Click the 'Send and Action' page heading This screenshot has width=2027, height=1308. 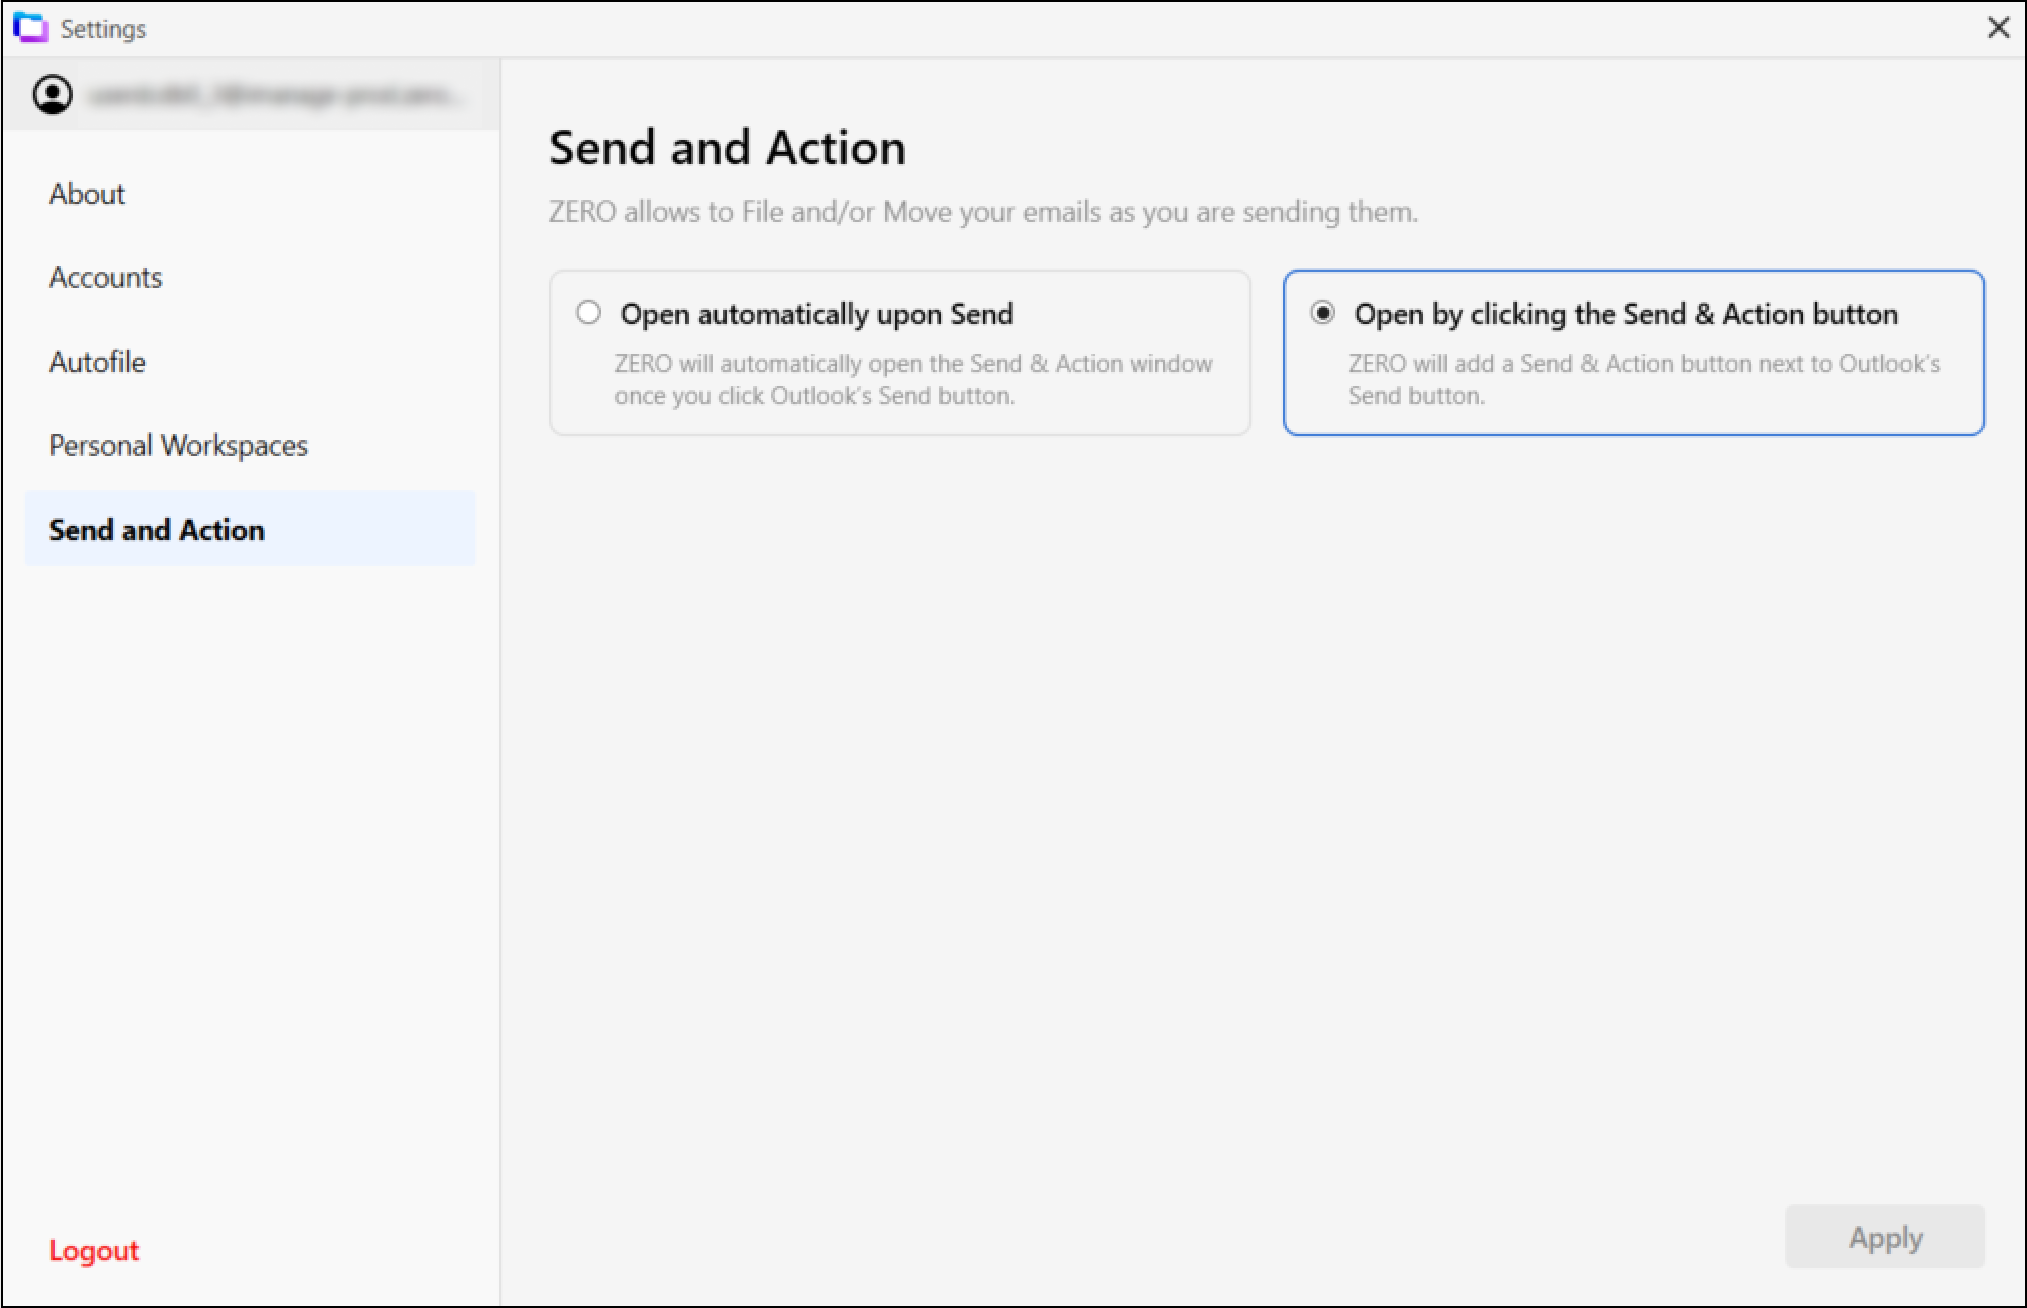point(728,148)
